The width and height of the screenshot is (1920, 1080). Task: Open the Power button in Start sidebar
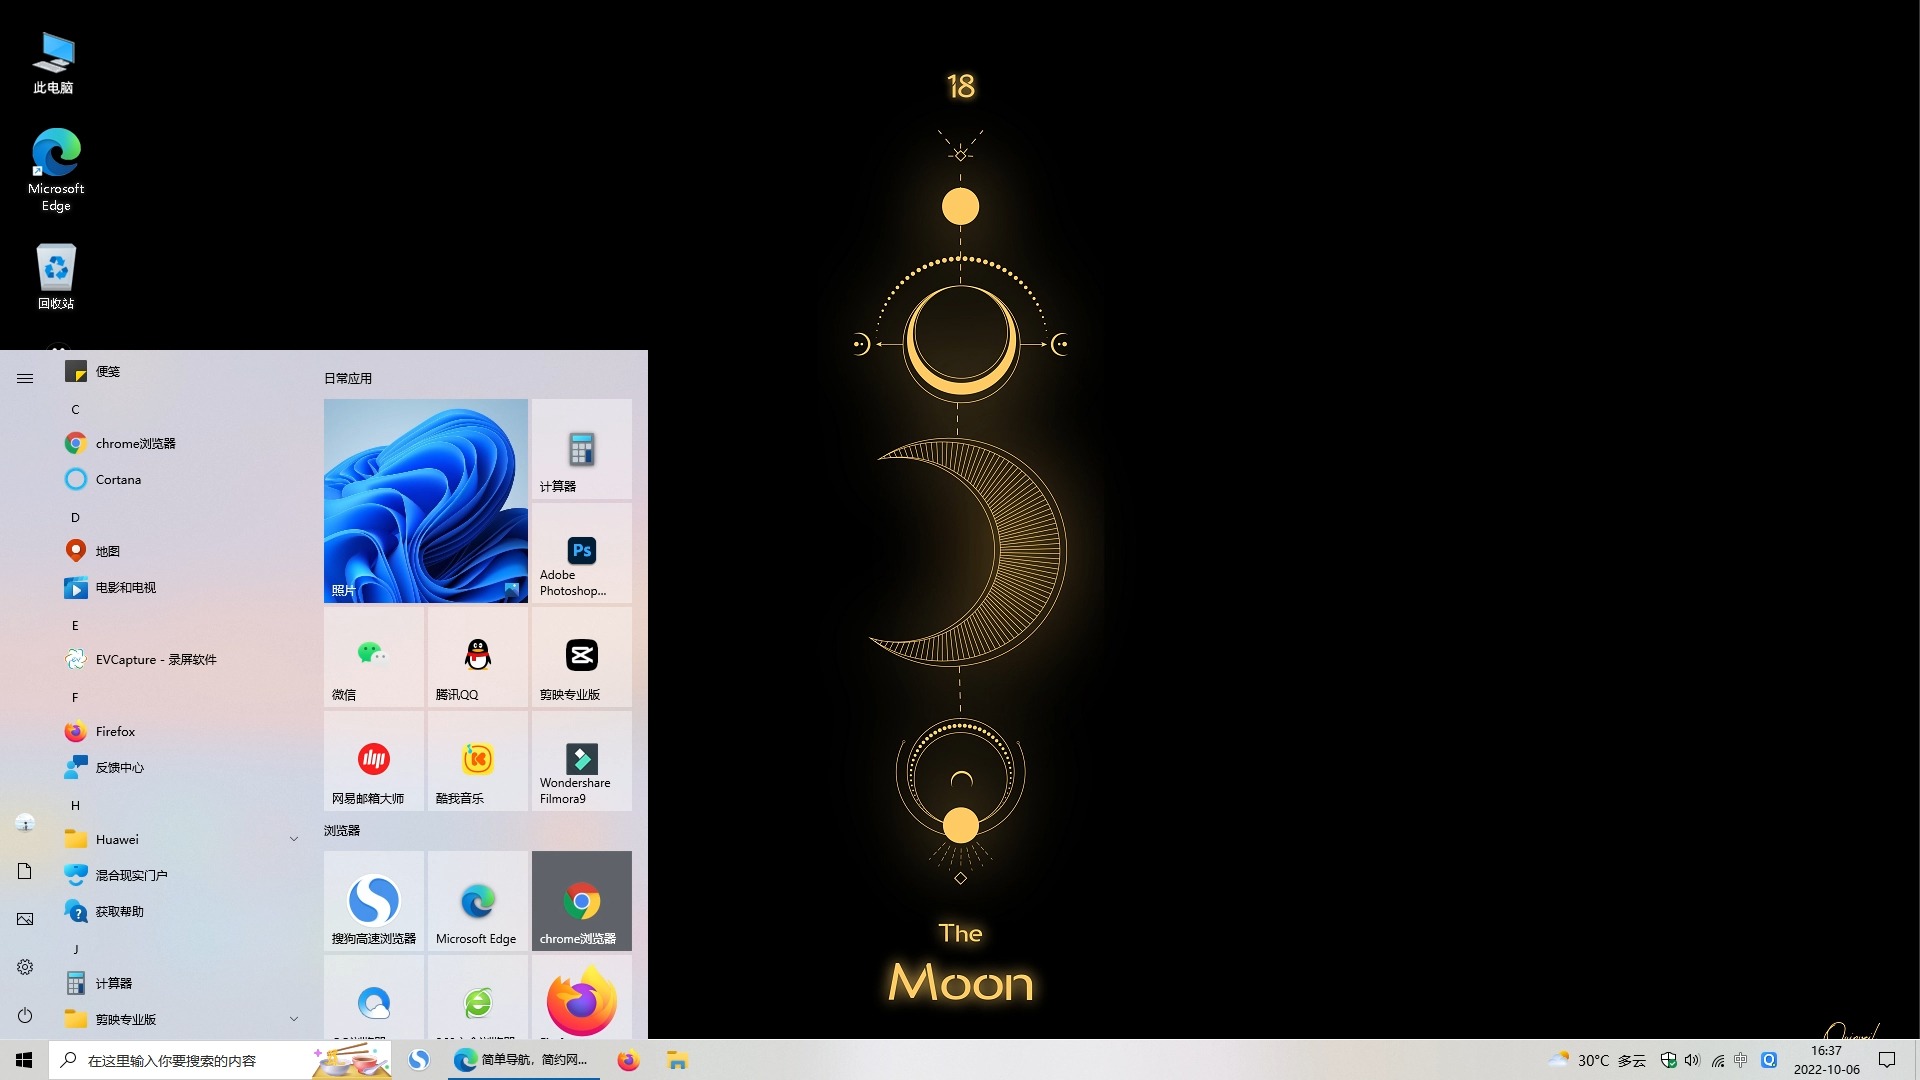[25, 1015]
